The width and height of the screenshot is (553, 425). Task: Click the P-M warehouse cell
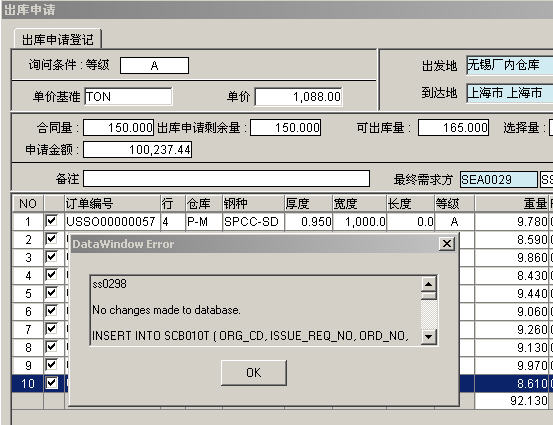(x=204, y=221)
